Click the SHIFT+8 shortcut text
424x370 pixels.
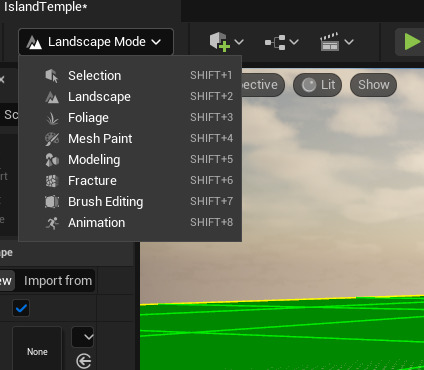[x=211, y=222]
